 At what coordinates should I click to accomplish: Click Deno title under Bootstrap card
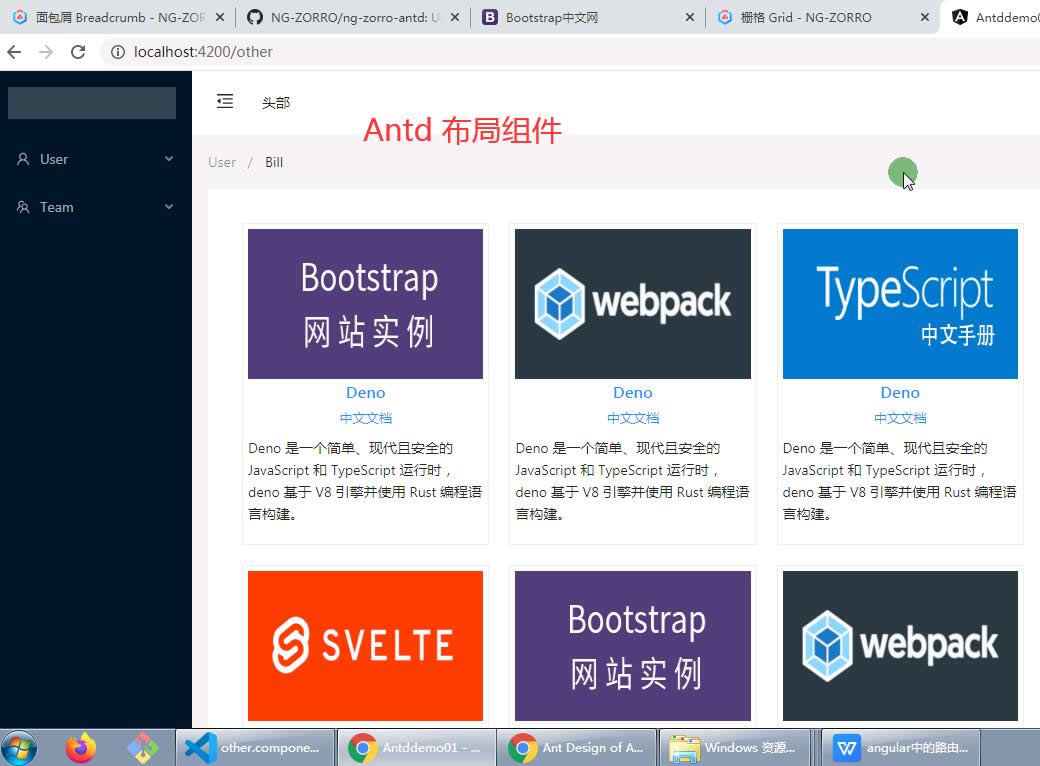(x=365, y=393)
